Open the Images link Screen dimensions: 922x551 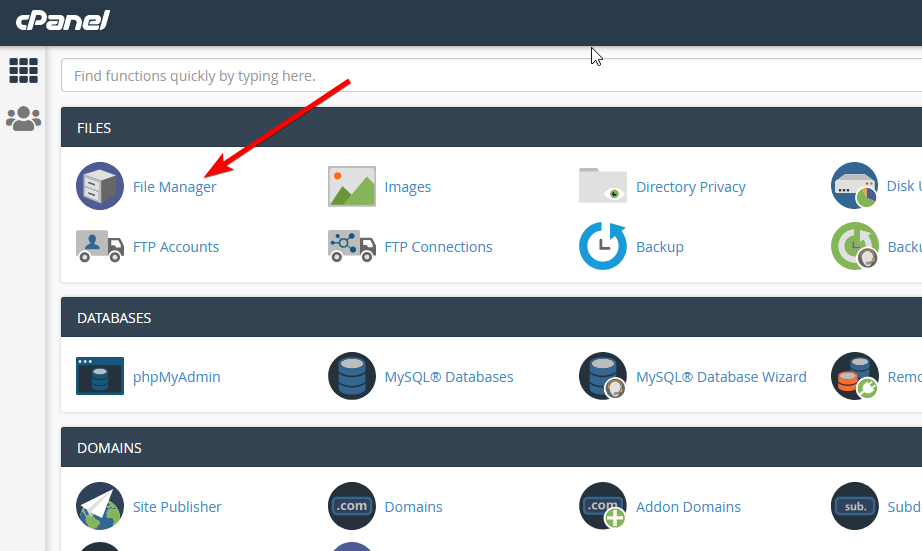[407, 187]
